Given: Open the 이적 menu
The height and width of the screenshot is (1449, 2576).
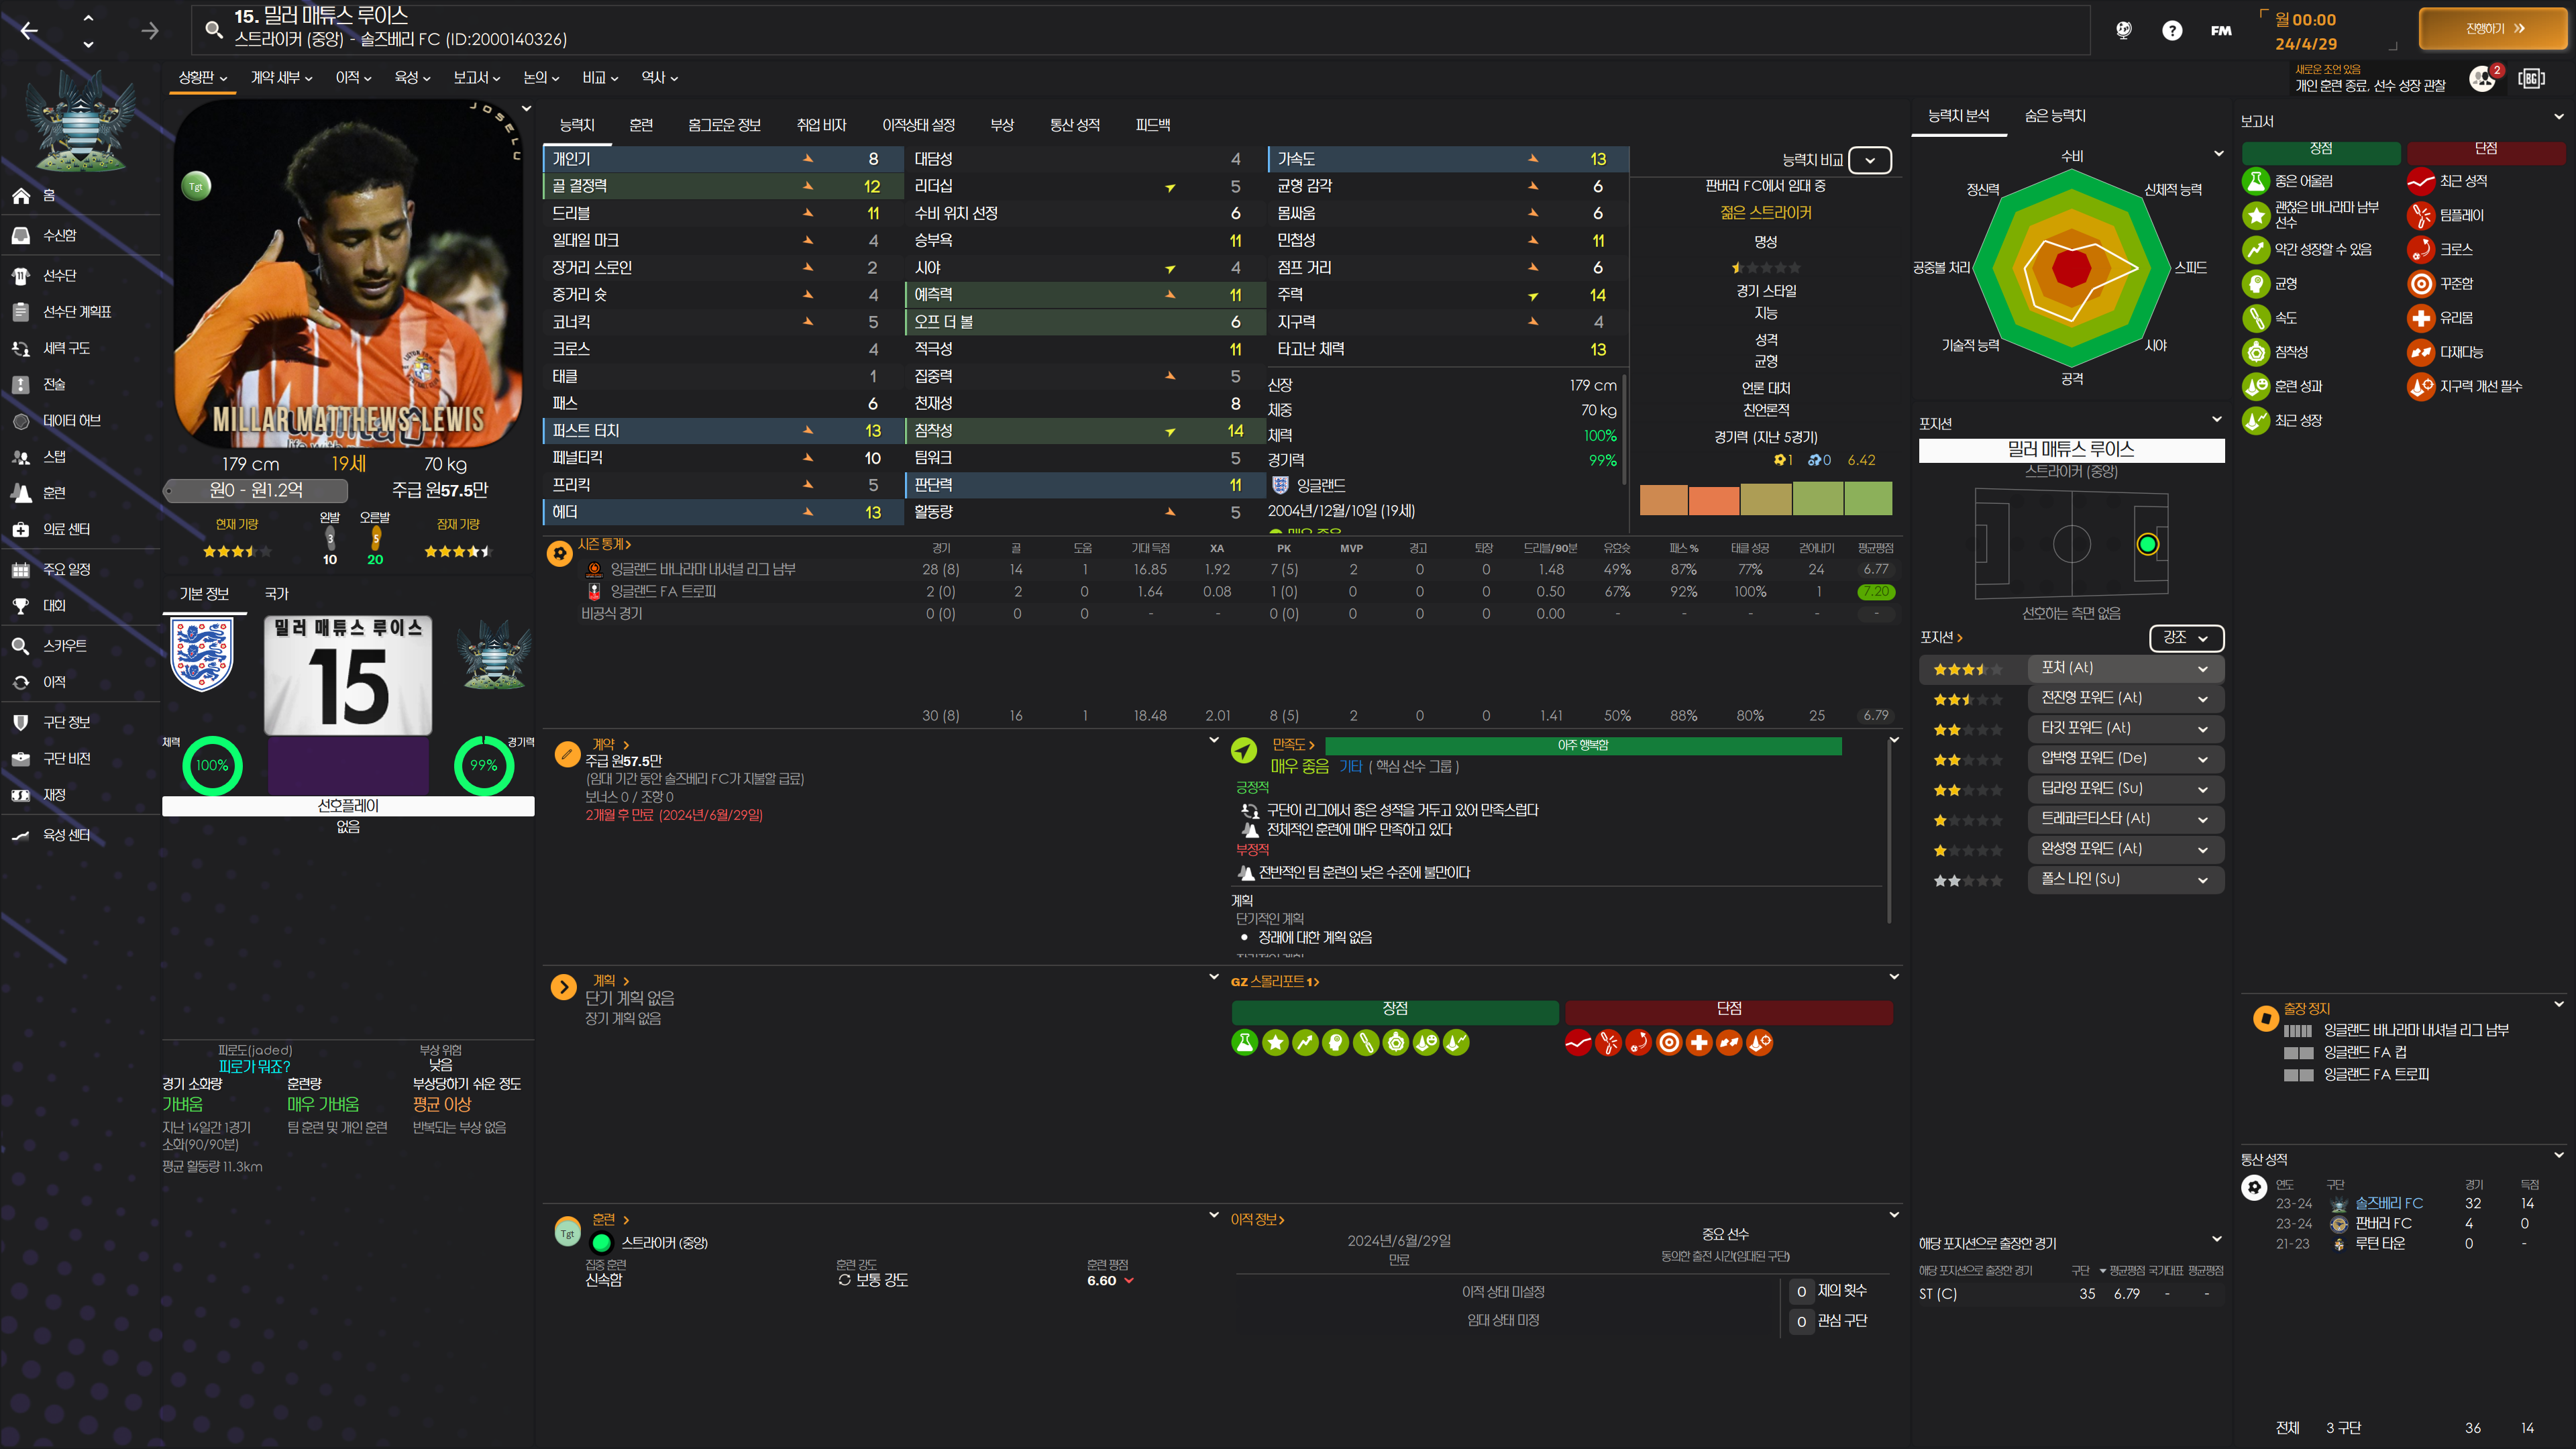Looking at the screenshot, I should 353,78.
